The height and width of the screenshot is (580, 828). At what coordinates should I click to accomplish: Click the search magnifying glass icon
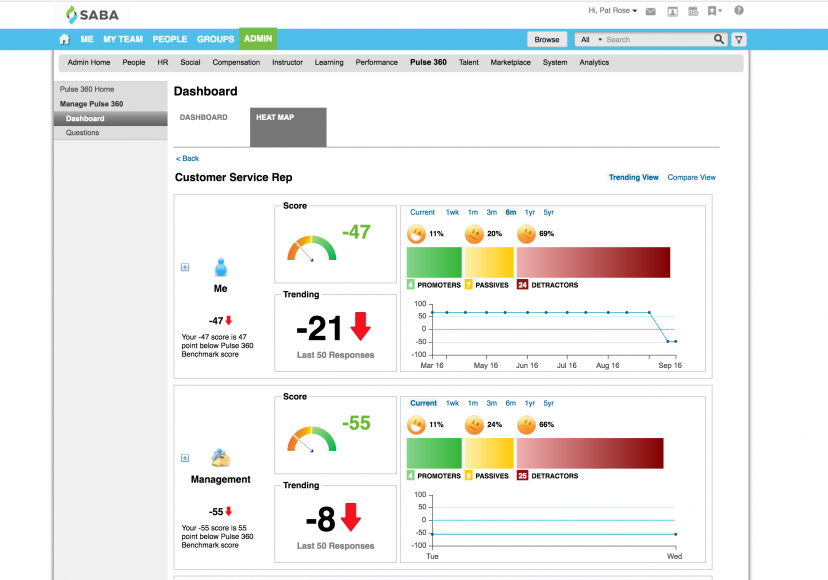point(719,39)
